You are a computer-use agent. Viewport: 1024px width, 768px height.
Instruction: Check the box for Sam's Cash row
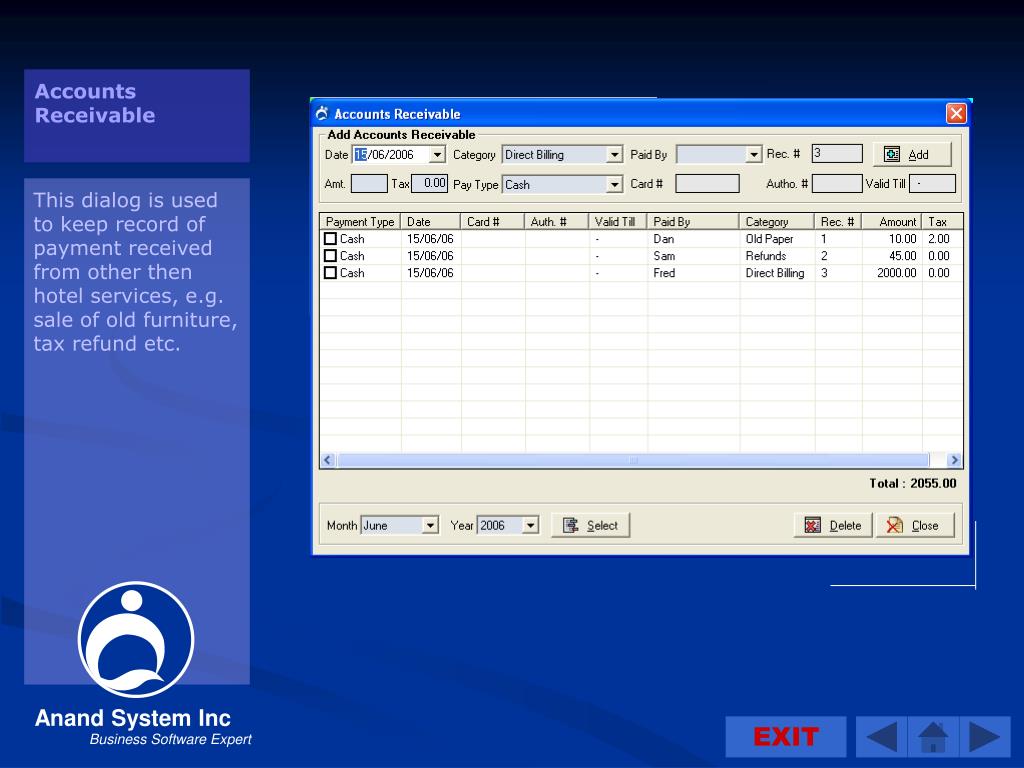click(330, 255)
